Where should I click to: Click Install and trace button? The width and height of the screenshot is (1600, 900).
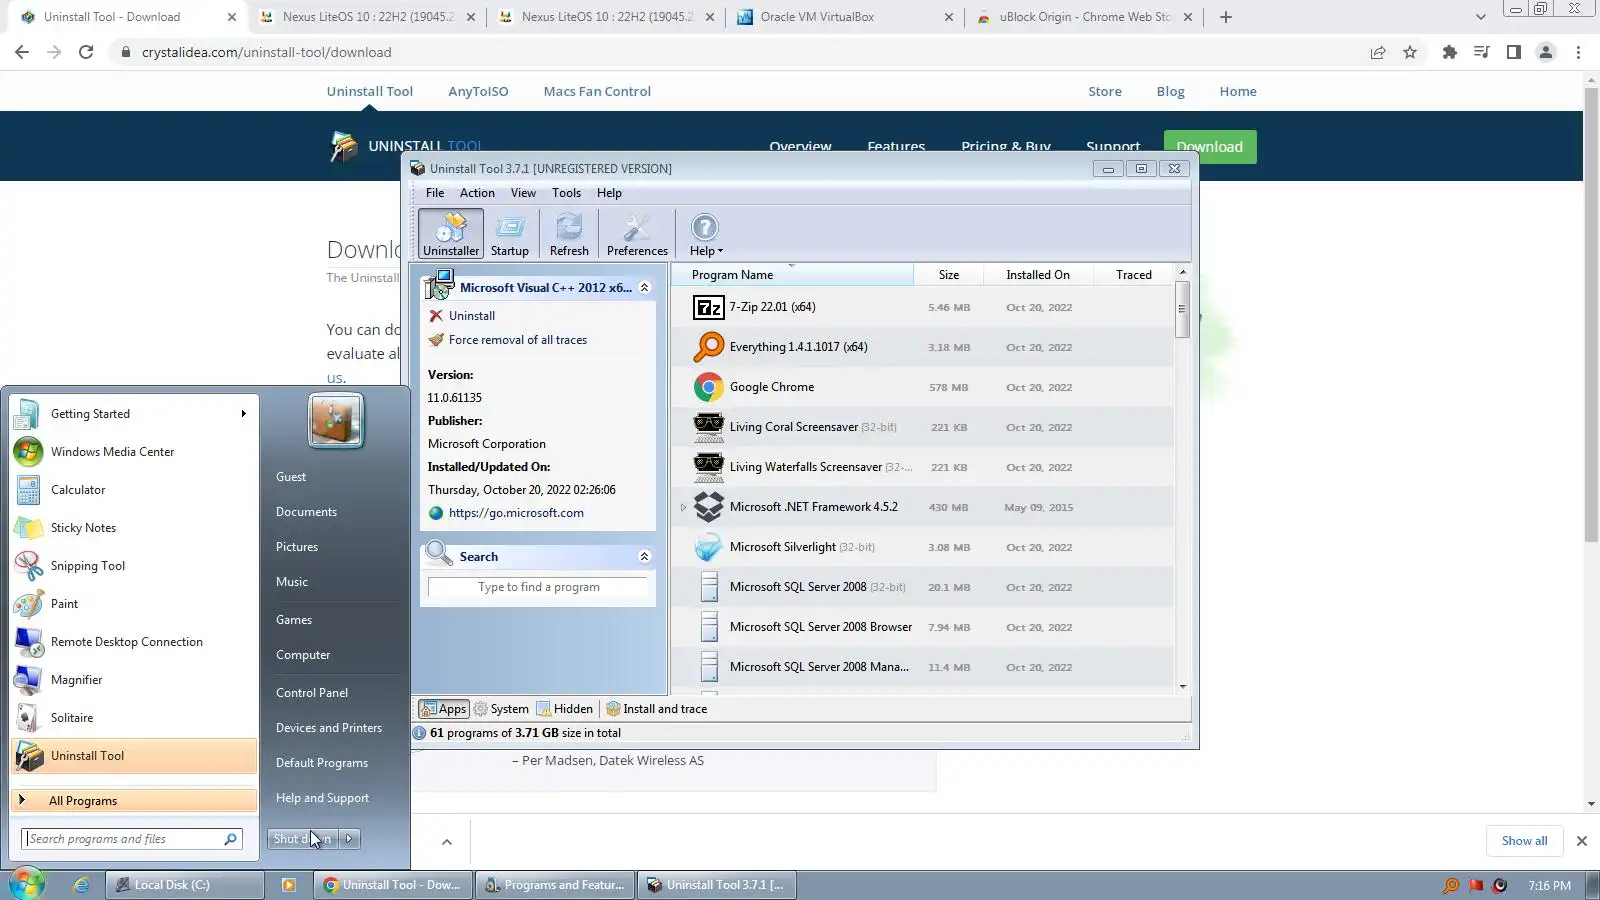656,709
